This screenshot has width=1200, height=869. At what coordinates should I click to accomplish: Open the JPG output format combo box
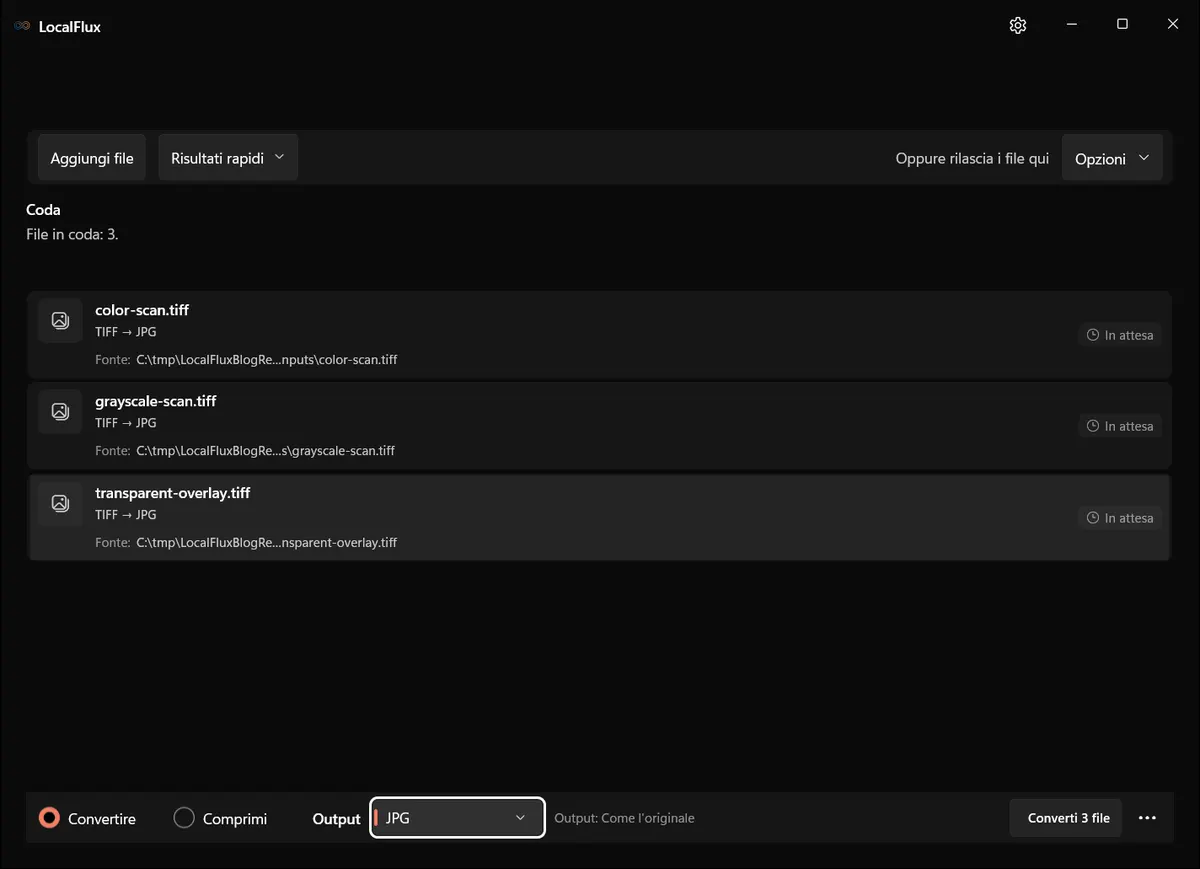pyautogui.click(x=457, y=818)
